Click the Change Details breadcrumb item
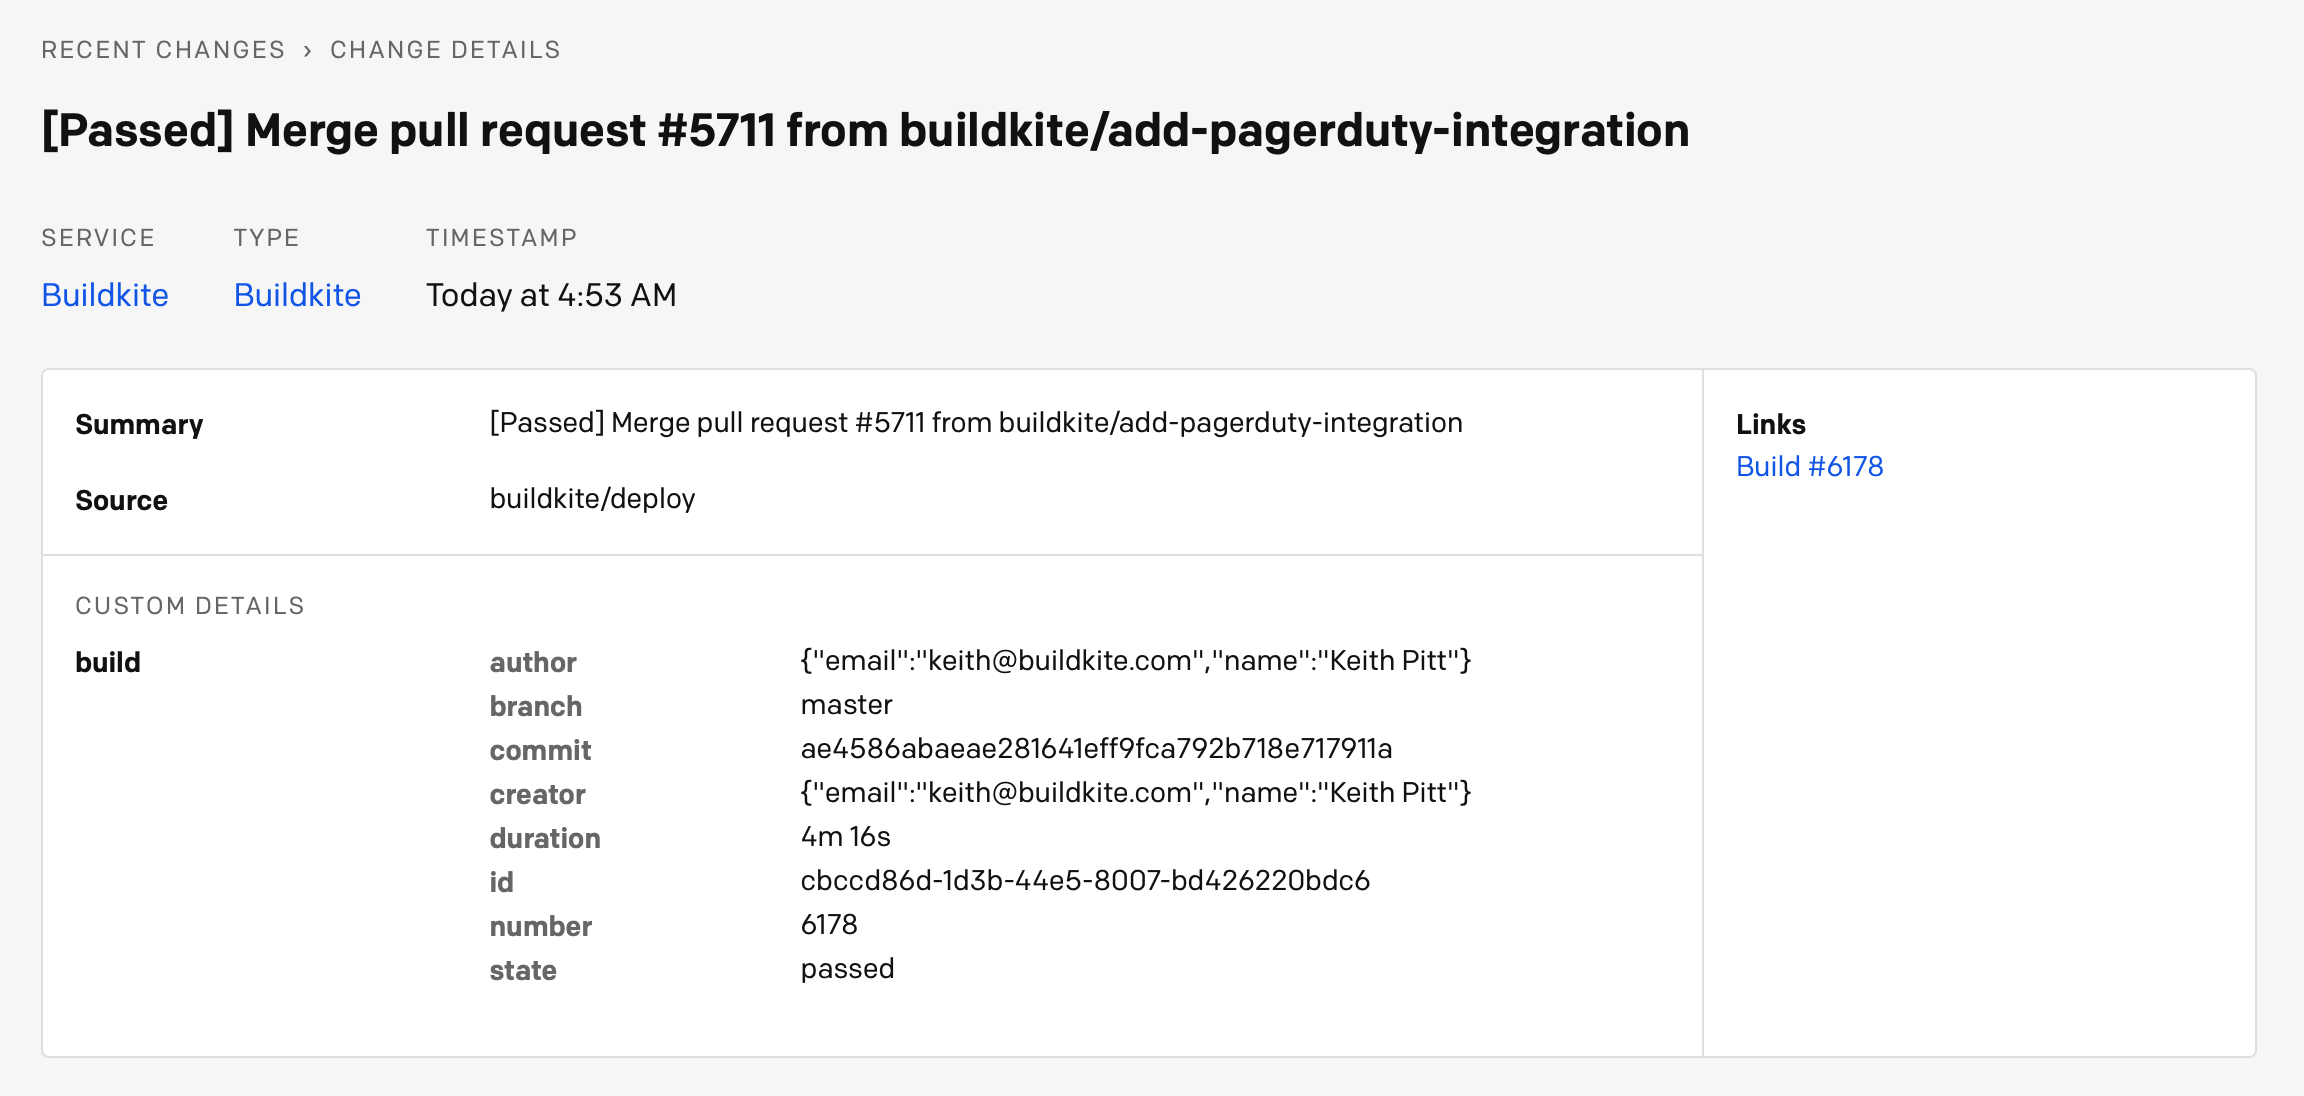The width and height of the screenshot is (2304, 1096). 445,48
